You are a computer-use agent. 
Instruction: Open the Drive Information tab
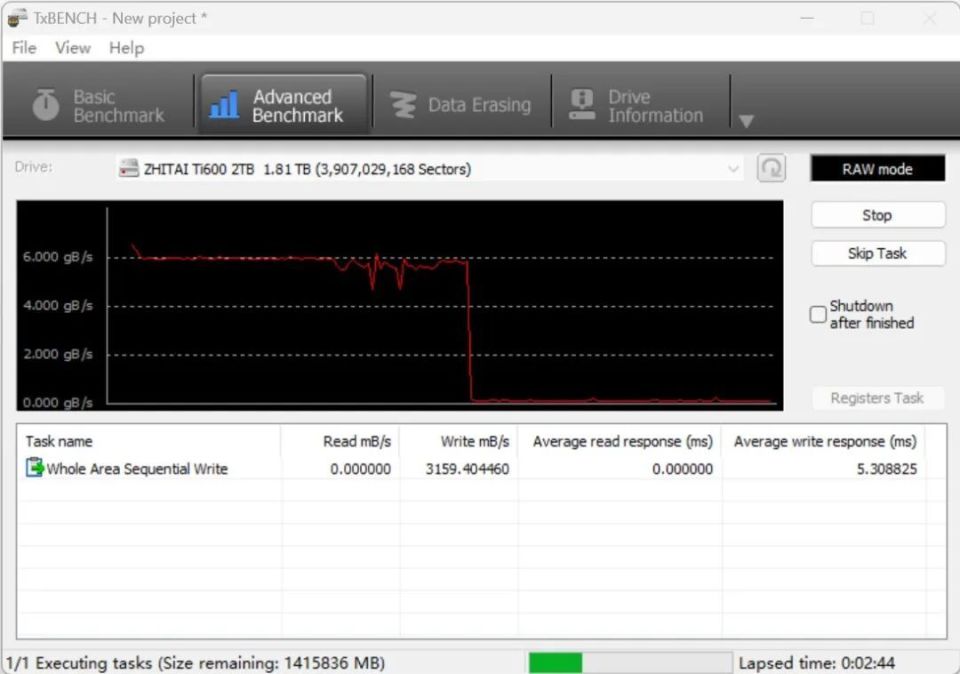click(x=640, y=105)
